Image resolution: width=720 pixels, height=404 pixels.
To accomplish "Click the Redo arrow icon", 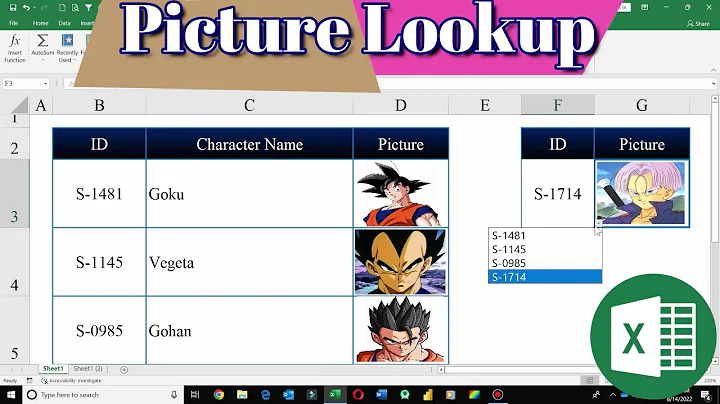I will coord(44,7).
